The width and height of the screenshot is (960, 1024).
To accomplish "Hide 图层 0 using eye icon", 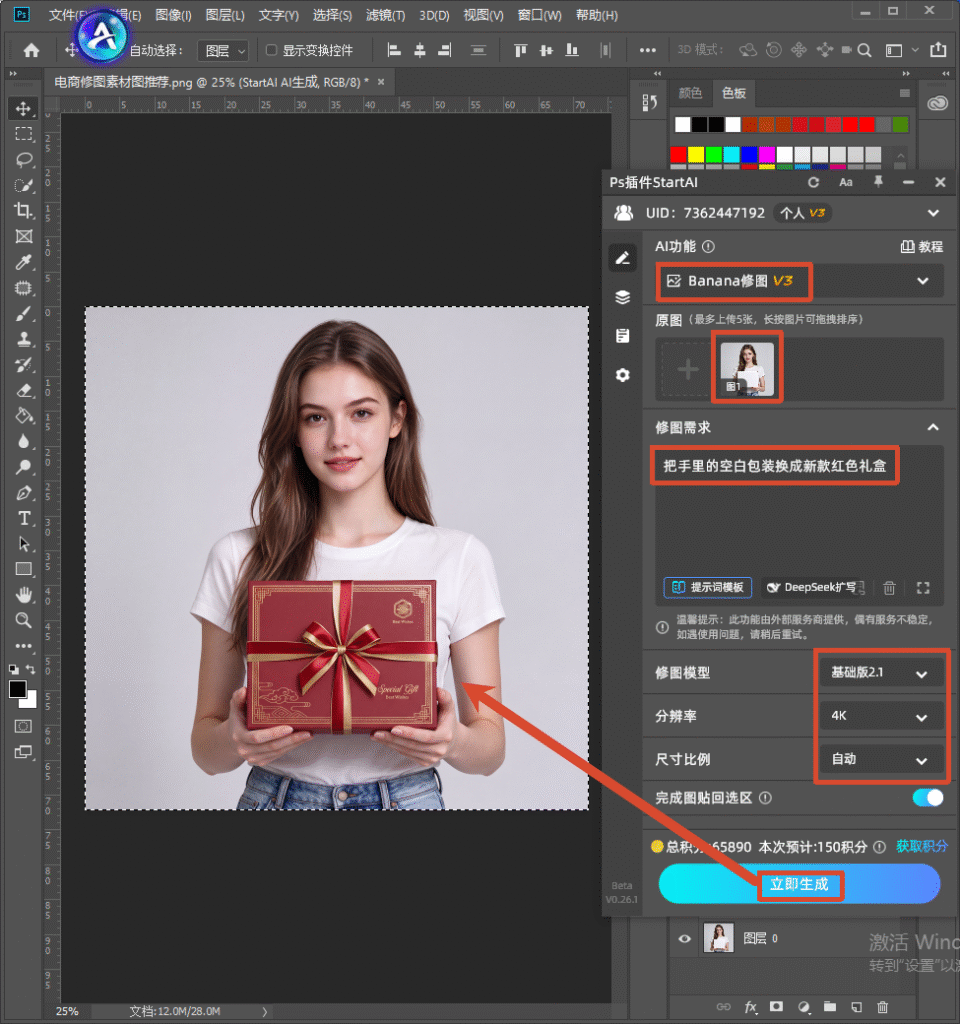I will coord(684,938).
